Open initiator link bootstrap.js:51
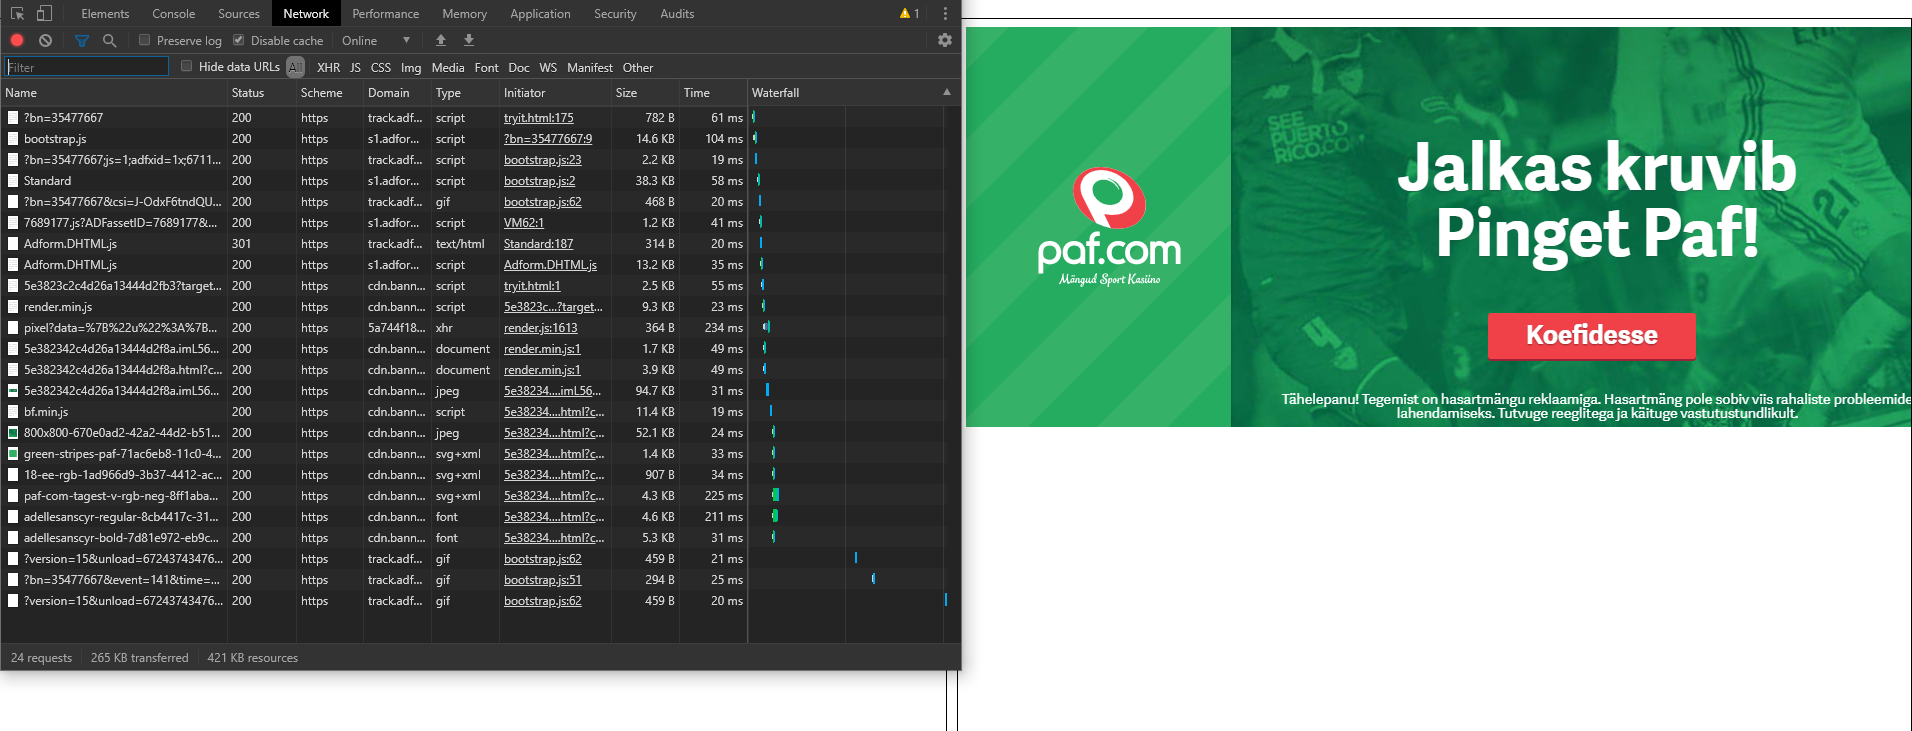The width and height of the screenshot is (1912, 731). (543, 579)
